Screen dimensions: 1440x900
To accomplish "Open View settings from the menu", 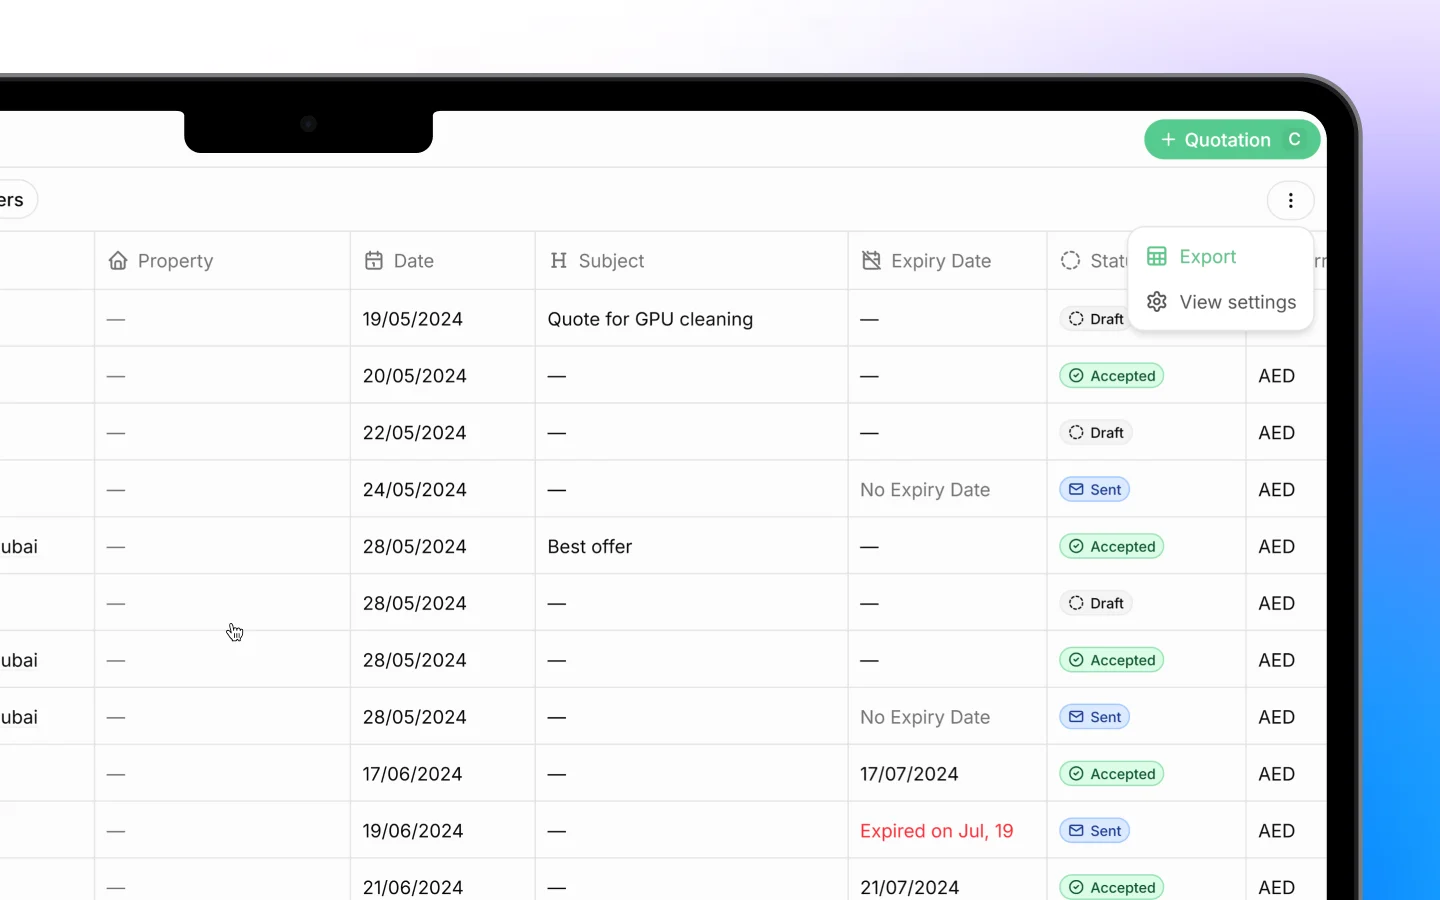I will [x=1220, y=302].
